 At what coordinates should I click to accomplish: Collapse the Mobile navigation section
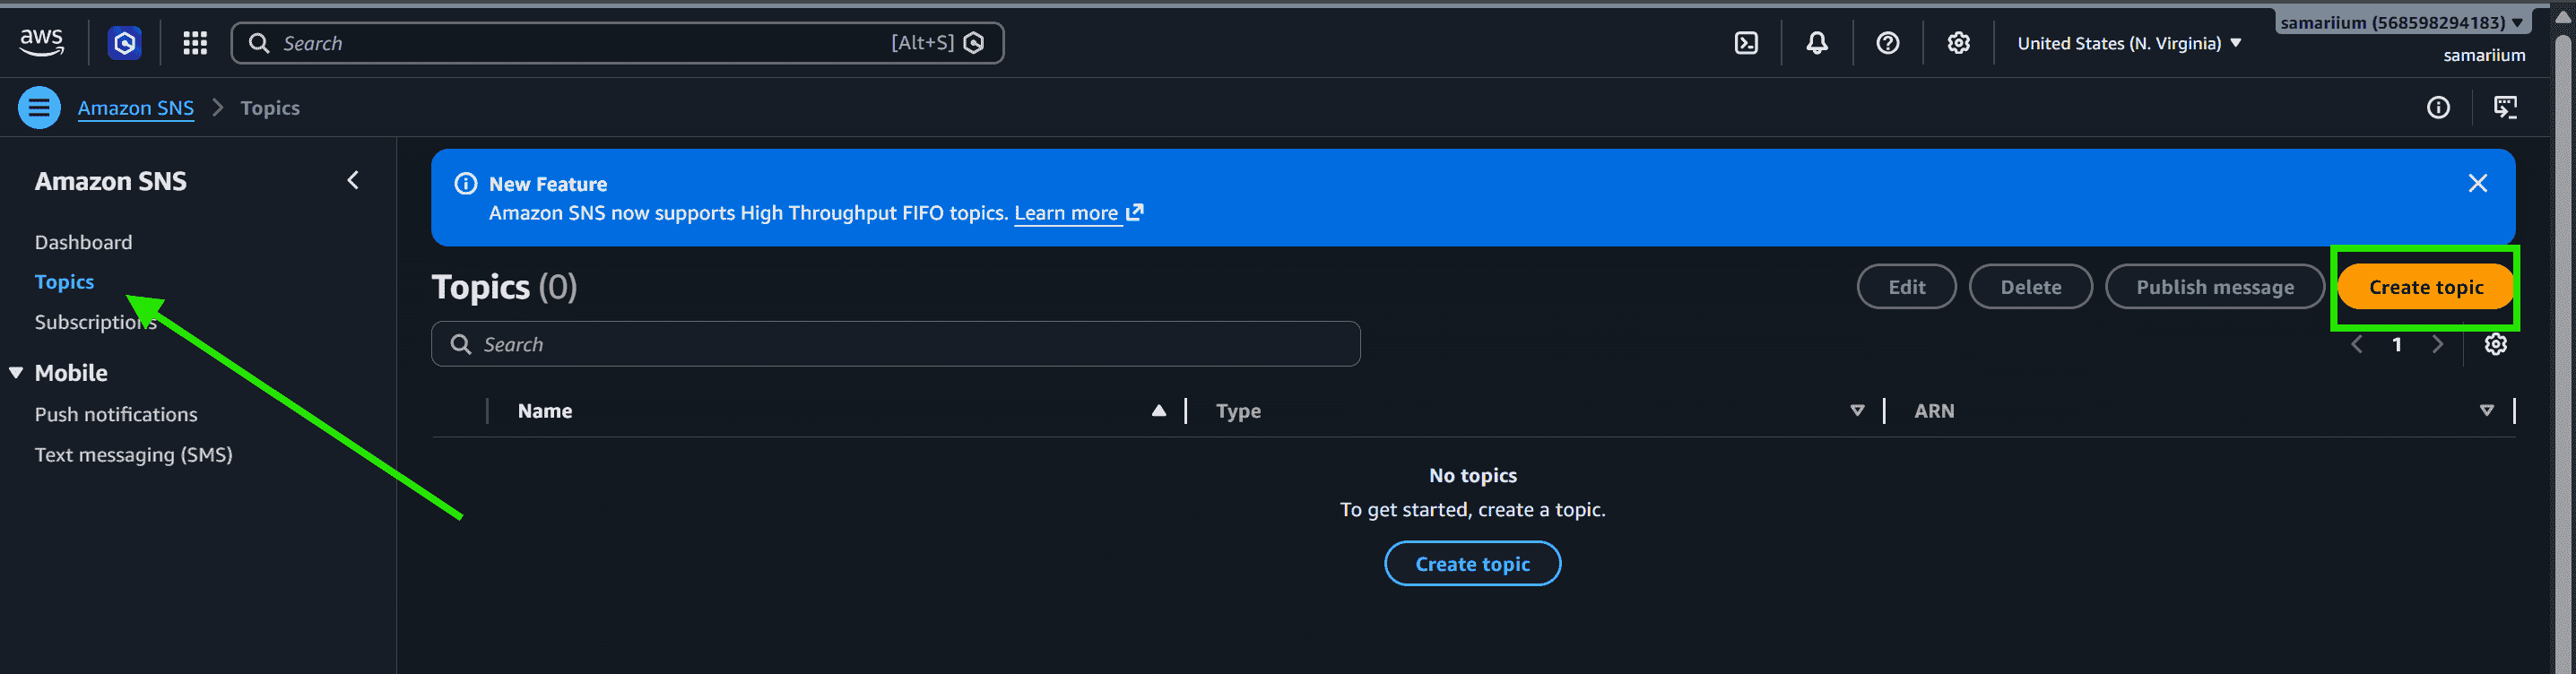pyautogui.click(x=16, y=372)
